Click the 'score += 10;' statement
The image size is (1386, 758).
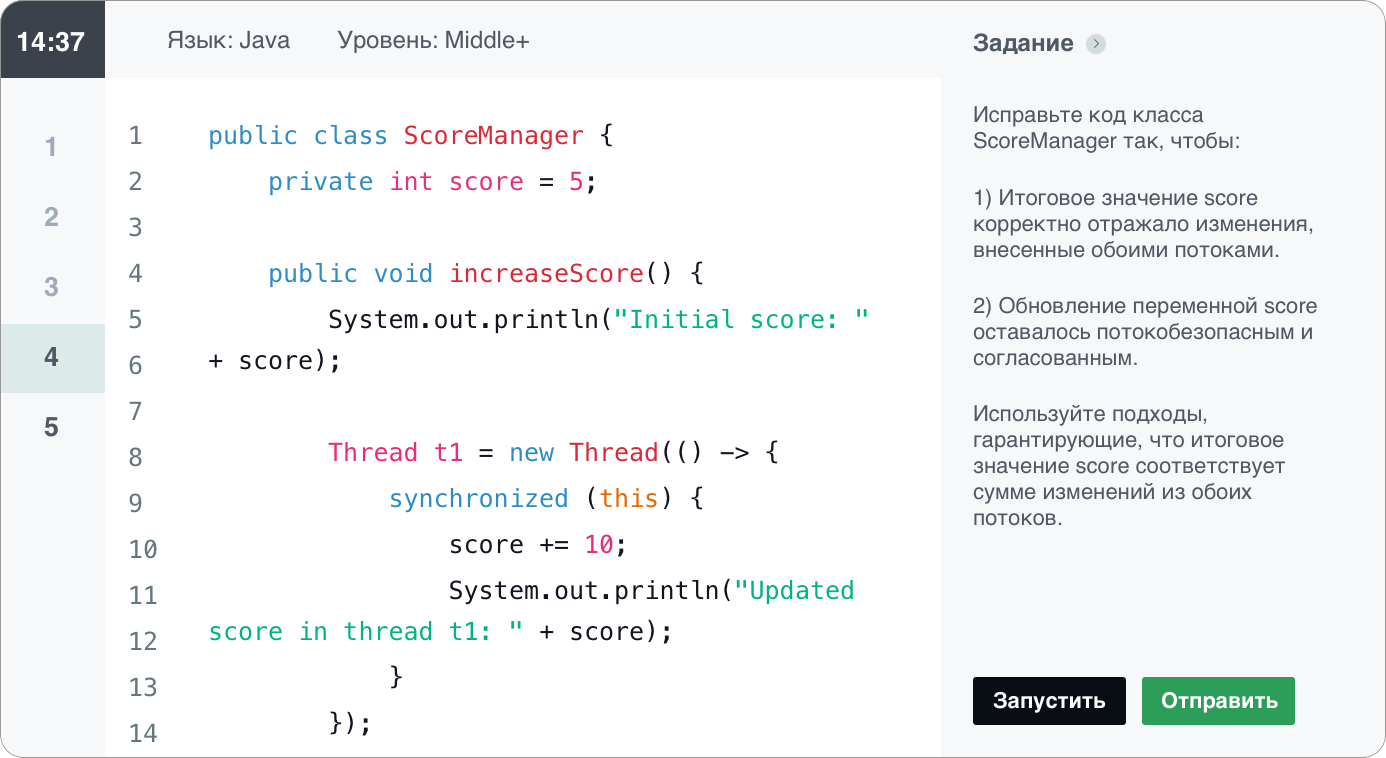click(x=537, y=545)
